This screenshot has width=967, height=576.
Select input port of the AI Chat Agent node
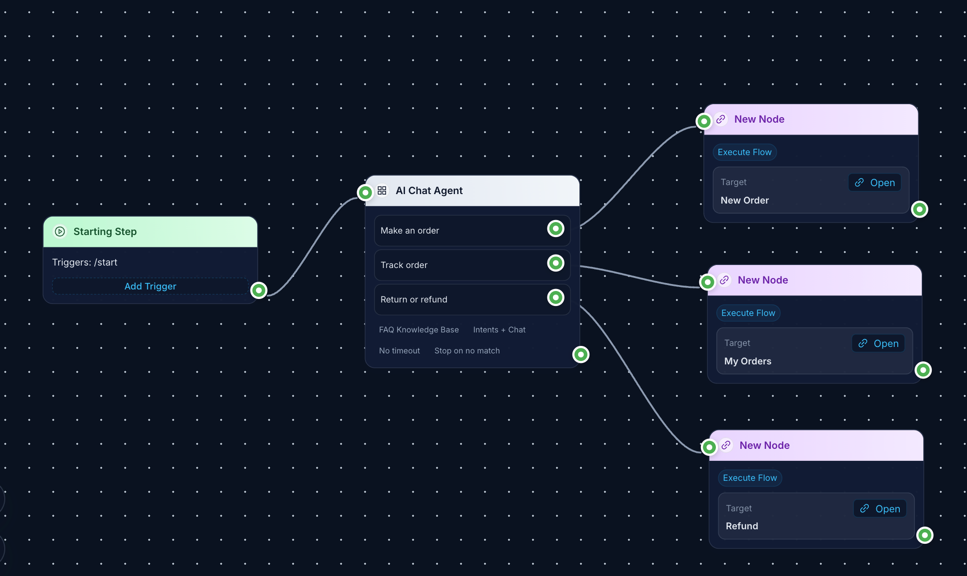(x=364, y=192)
